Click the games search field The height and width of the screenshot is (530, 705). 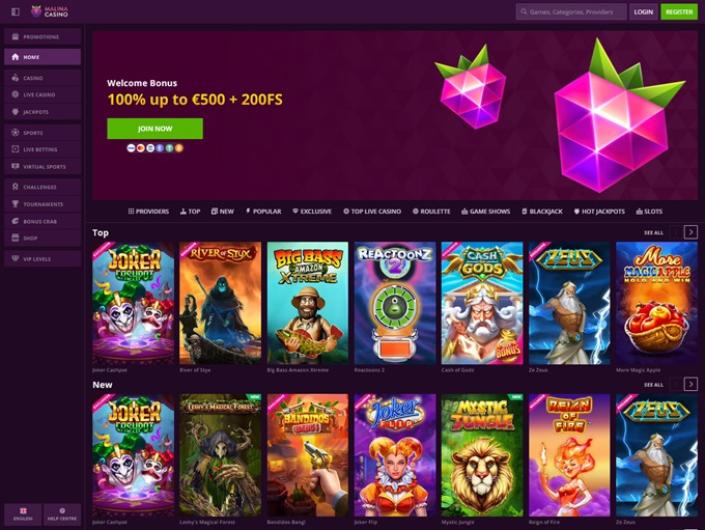[x=571, y=12]
